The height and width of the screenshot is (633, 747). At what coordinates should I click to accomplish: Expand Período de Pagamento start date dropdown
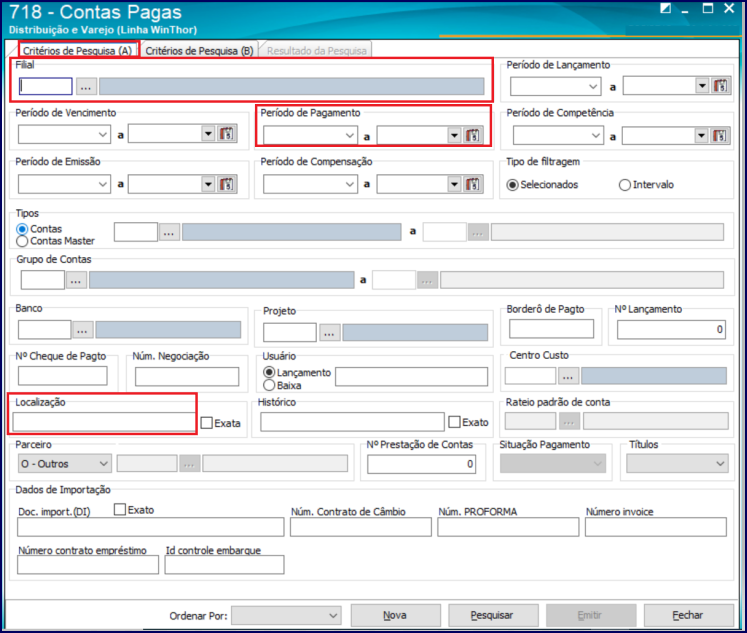[349, 136]
